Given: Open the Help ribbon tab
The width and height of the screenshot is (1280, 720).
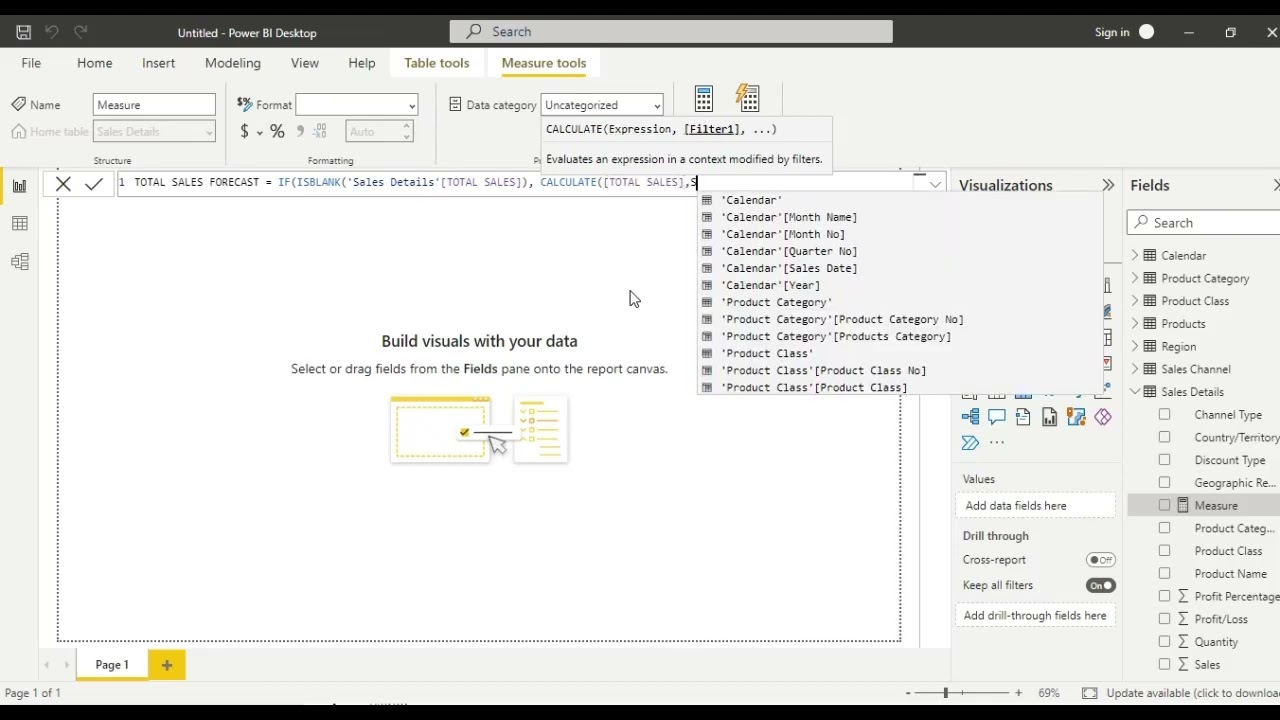Looking at the screenshot, I should point(362,63).
